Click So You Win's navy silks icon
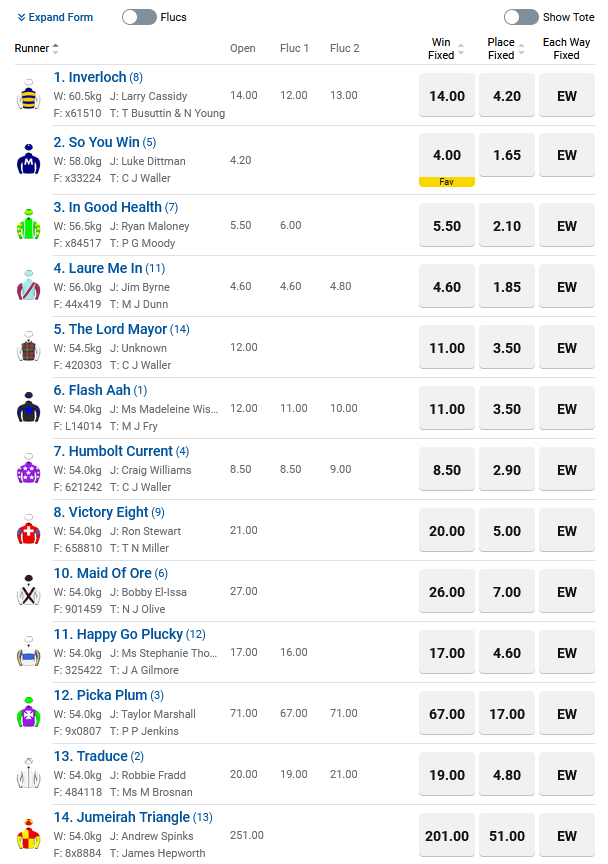Image resolution: width=608 pixels, height=864 pixels. 28,159
